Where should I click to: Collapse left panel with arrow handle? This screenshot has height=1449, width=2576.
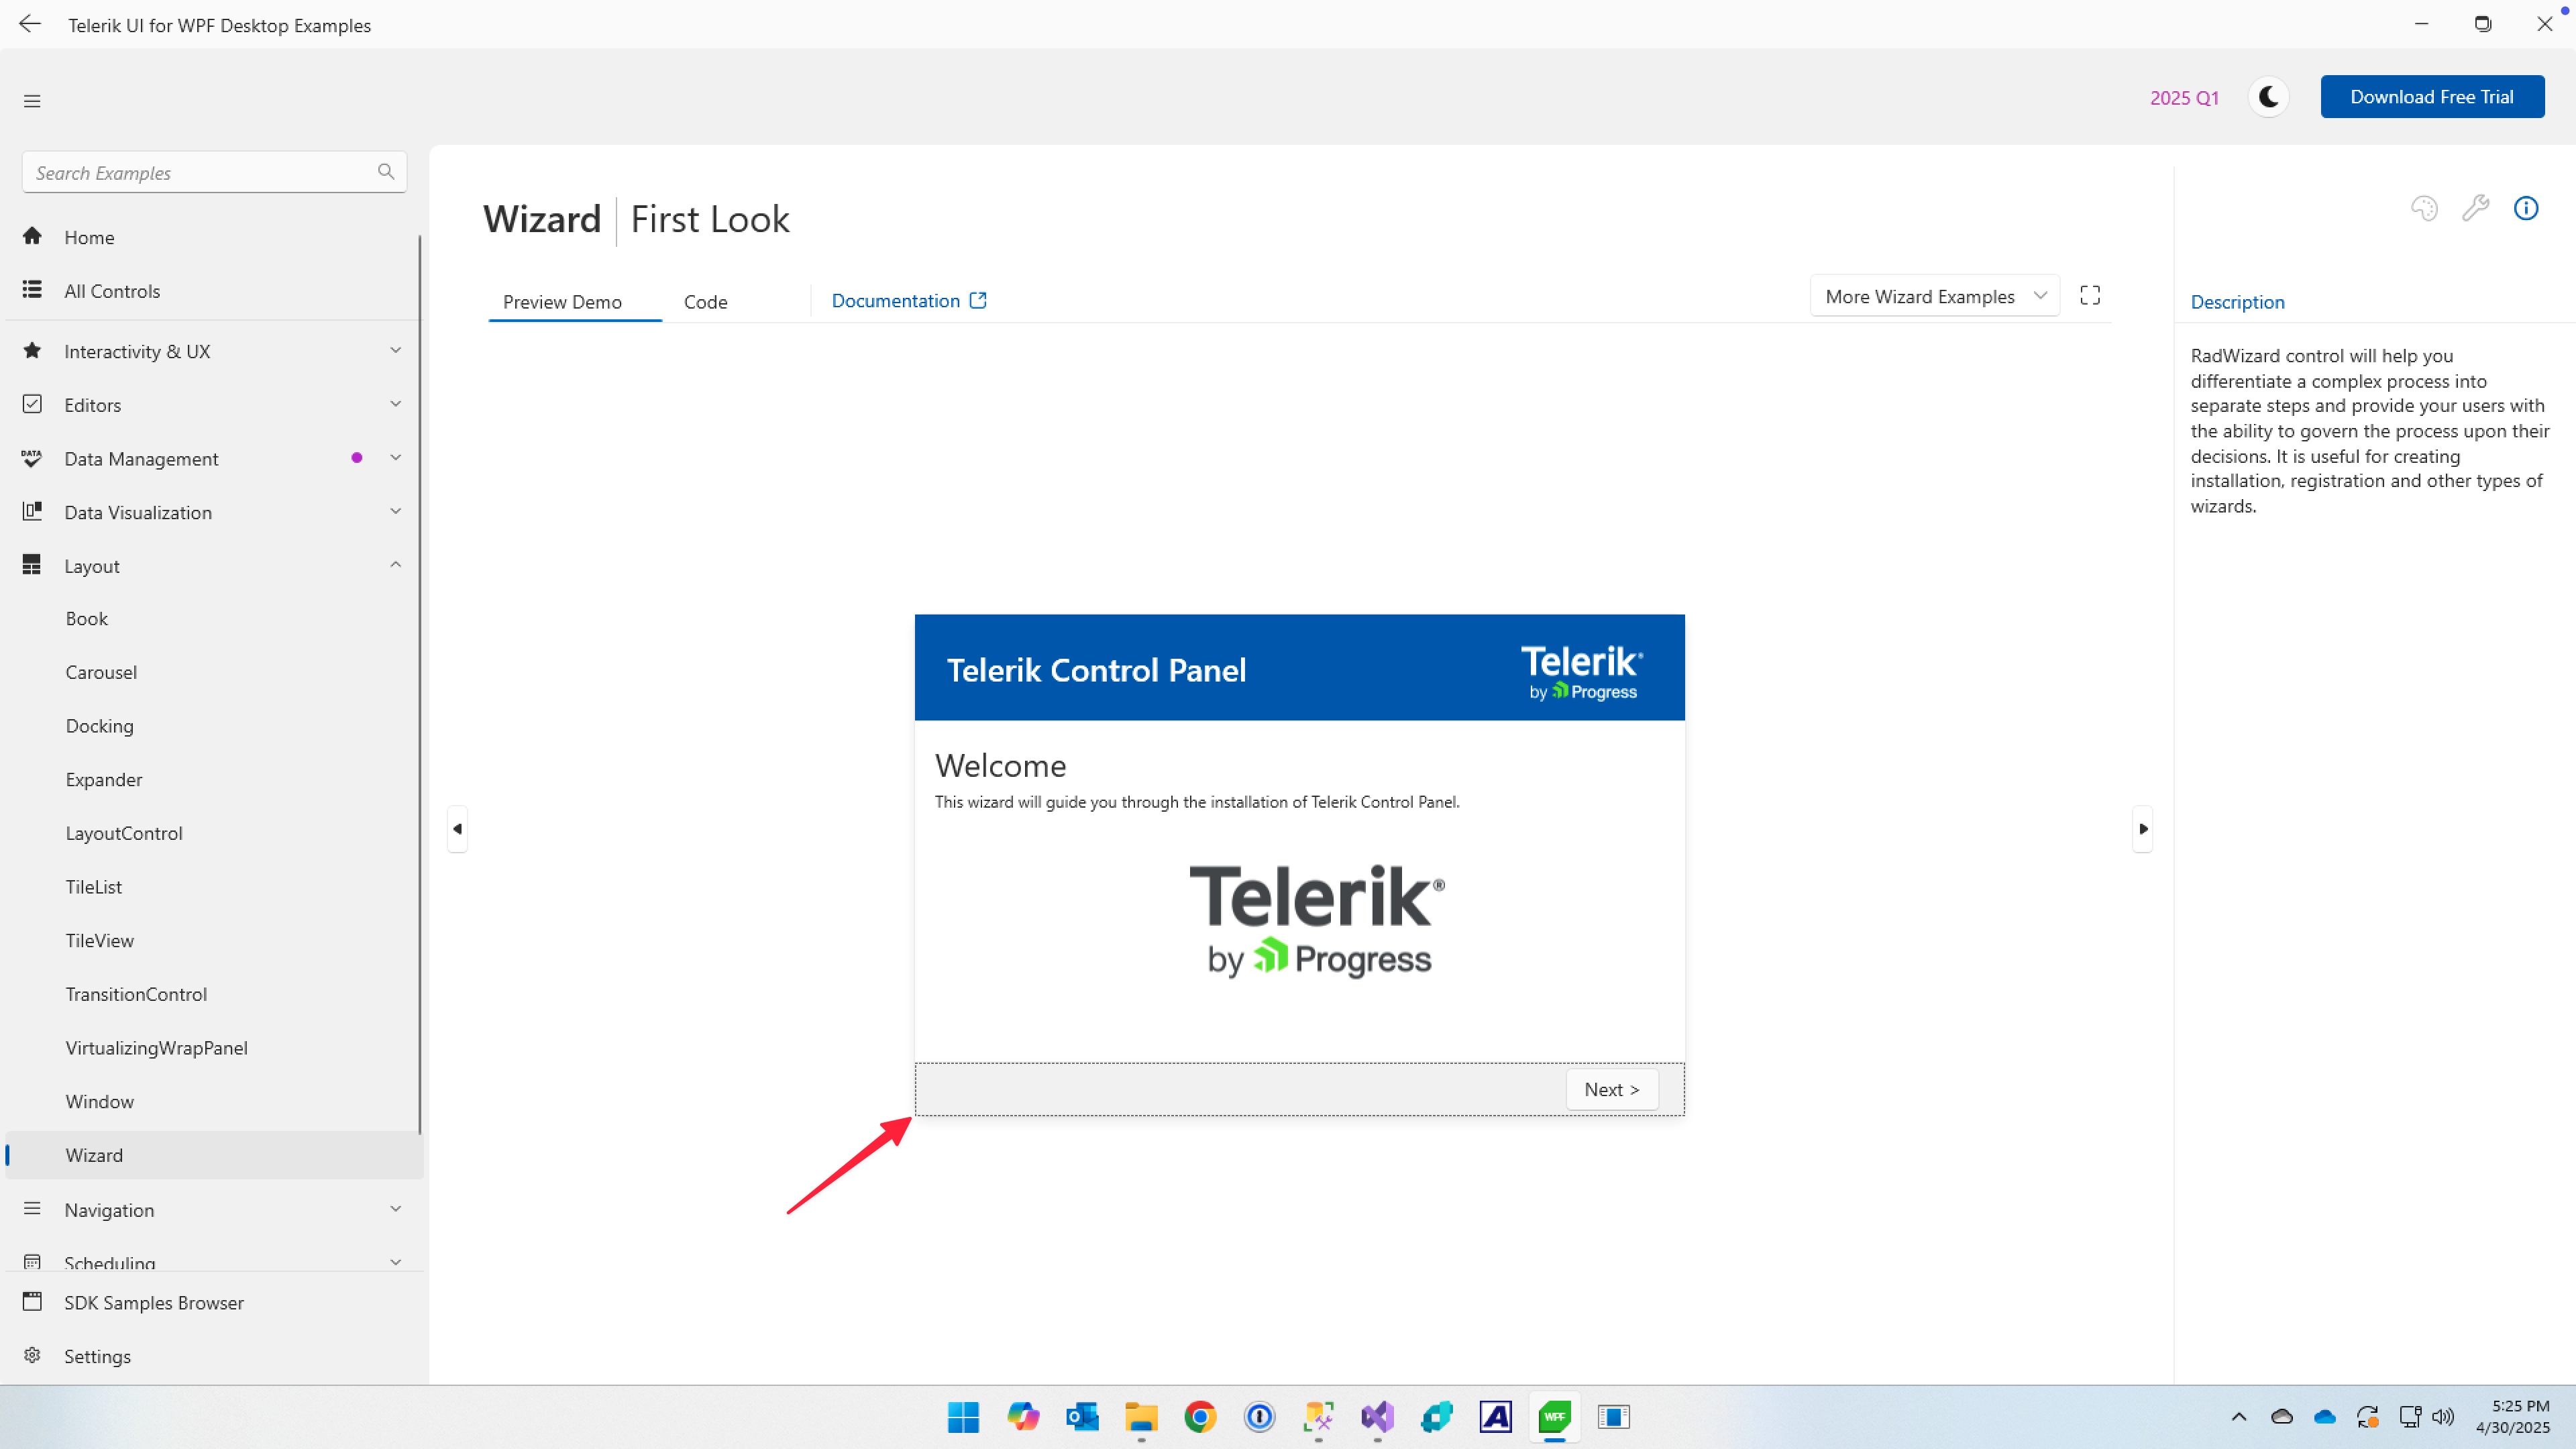click(457, 828)
